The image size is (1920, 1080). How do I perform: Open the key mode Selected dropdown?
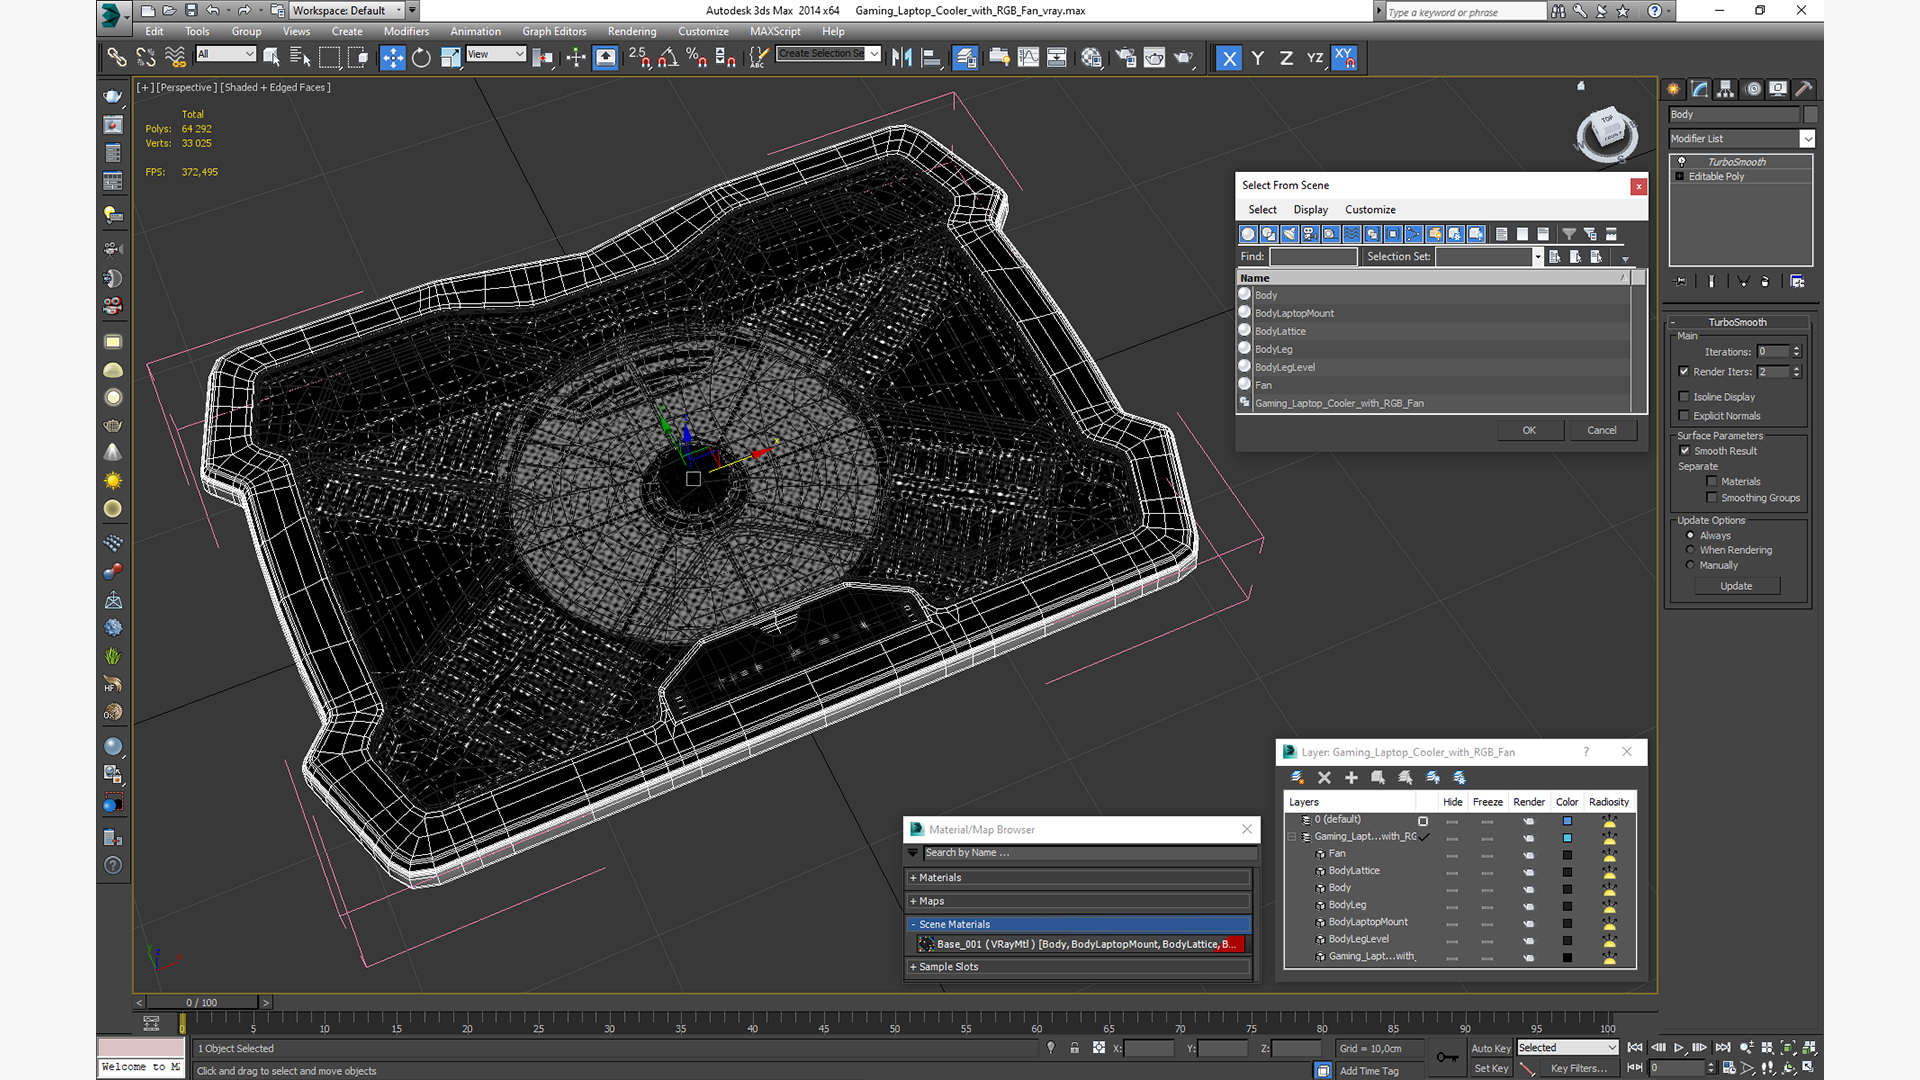[1567, 1048]
